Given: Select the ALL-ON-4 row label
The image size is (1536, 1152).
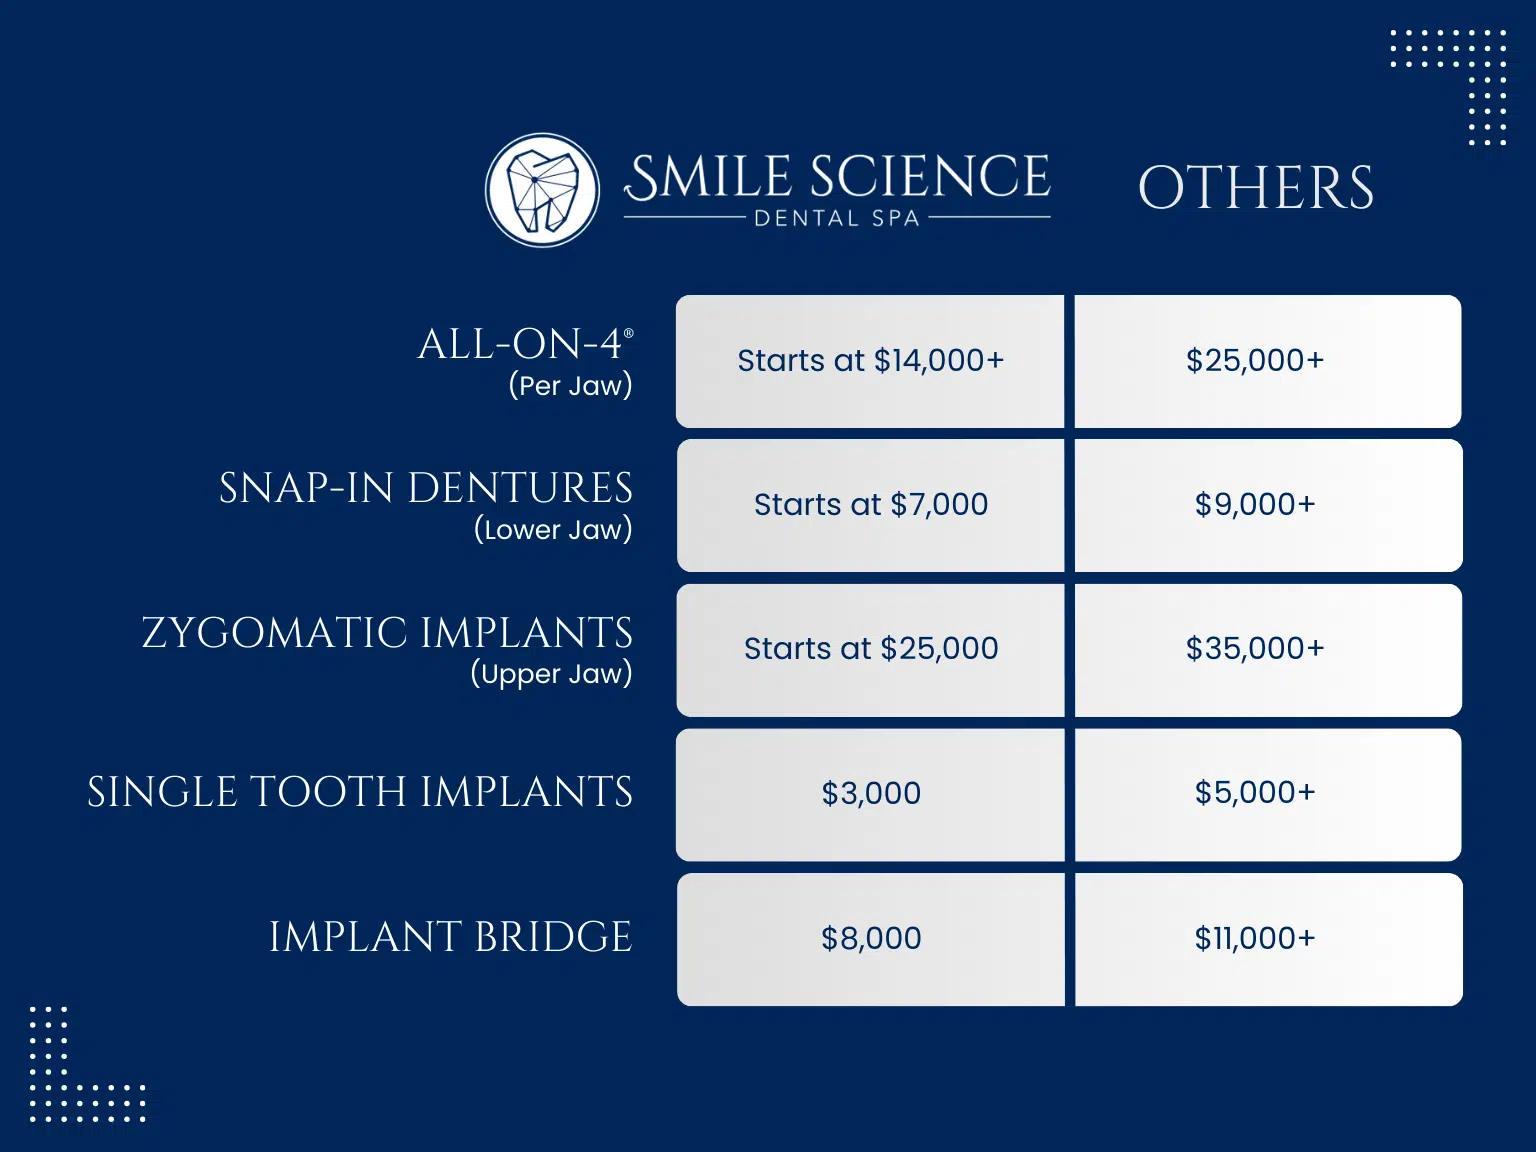Looking at the screenshot, I should coord(525,362).
